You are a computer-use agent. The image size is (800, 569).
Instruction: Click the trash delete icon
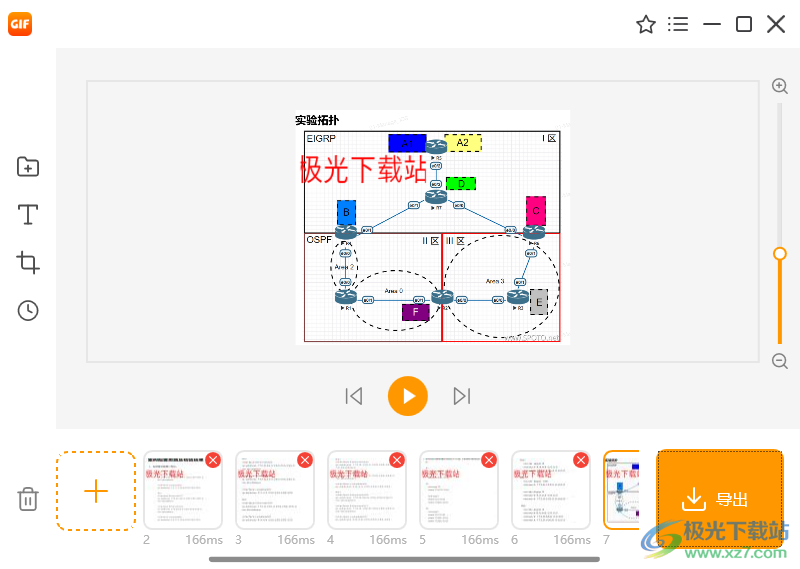coord(28,499)
